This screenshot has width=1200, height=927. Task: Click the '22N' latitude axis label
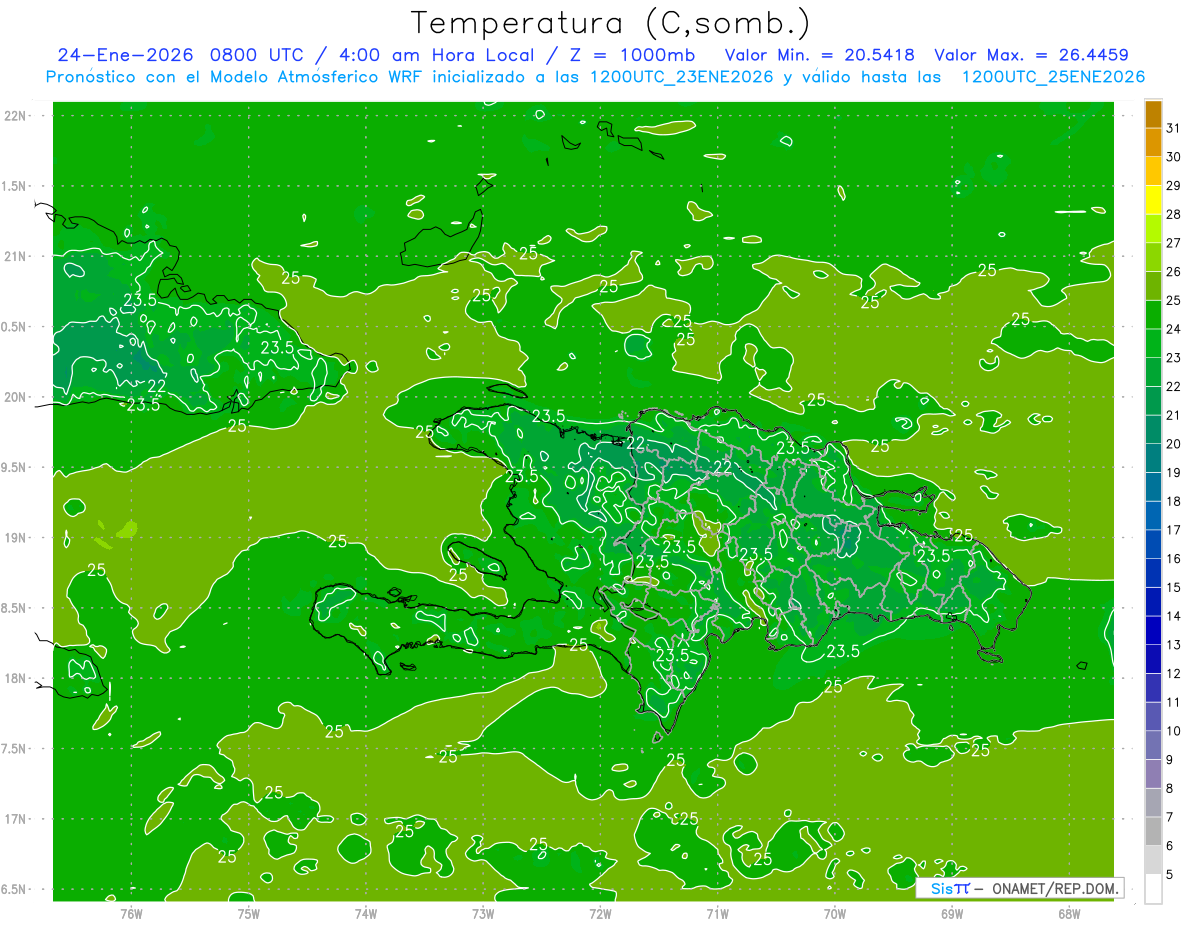coord(16,116)
